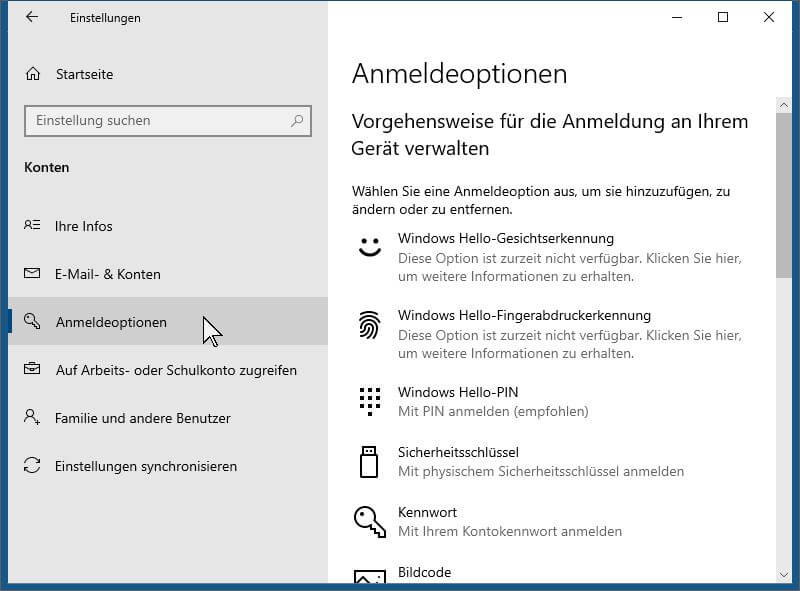Click the USB security key icon

[x=369, y=462]
